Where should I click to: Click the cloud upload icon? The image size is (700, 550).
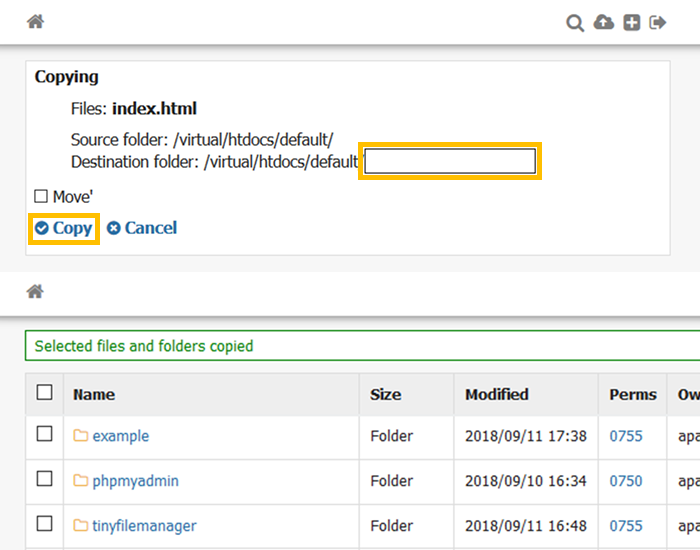604,22
